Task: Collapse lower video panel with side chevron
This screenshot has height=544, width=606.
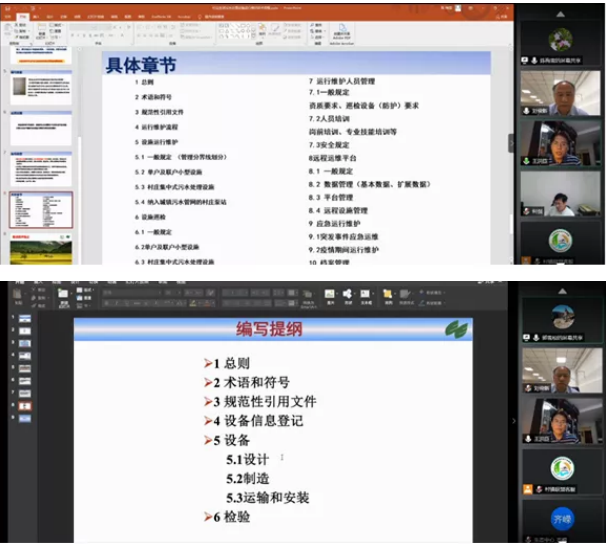Action: (x=514, y=421)
